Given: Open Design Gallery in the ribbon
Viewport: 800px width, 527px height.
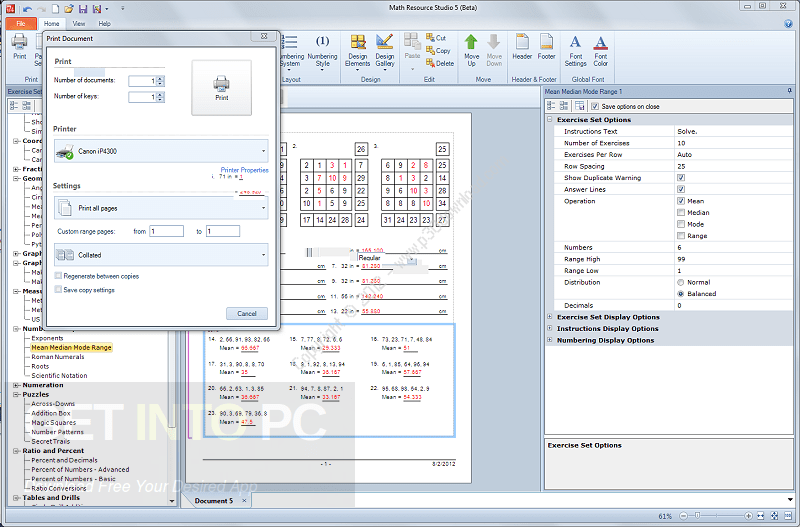Looking at the screenshot, I should click(385, 52).
